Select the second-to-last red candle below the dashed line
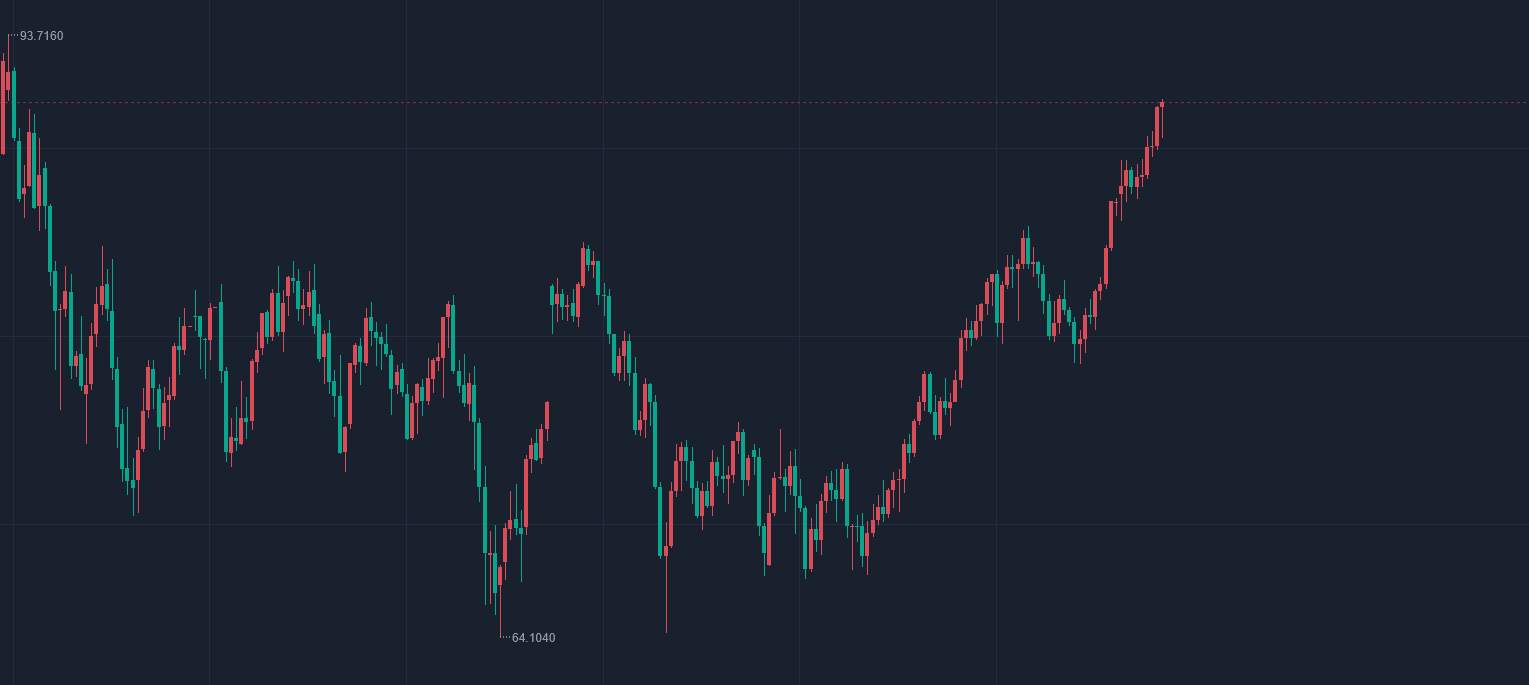The height and width of the screenshot is (685, 1529). point(1157,126)
